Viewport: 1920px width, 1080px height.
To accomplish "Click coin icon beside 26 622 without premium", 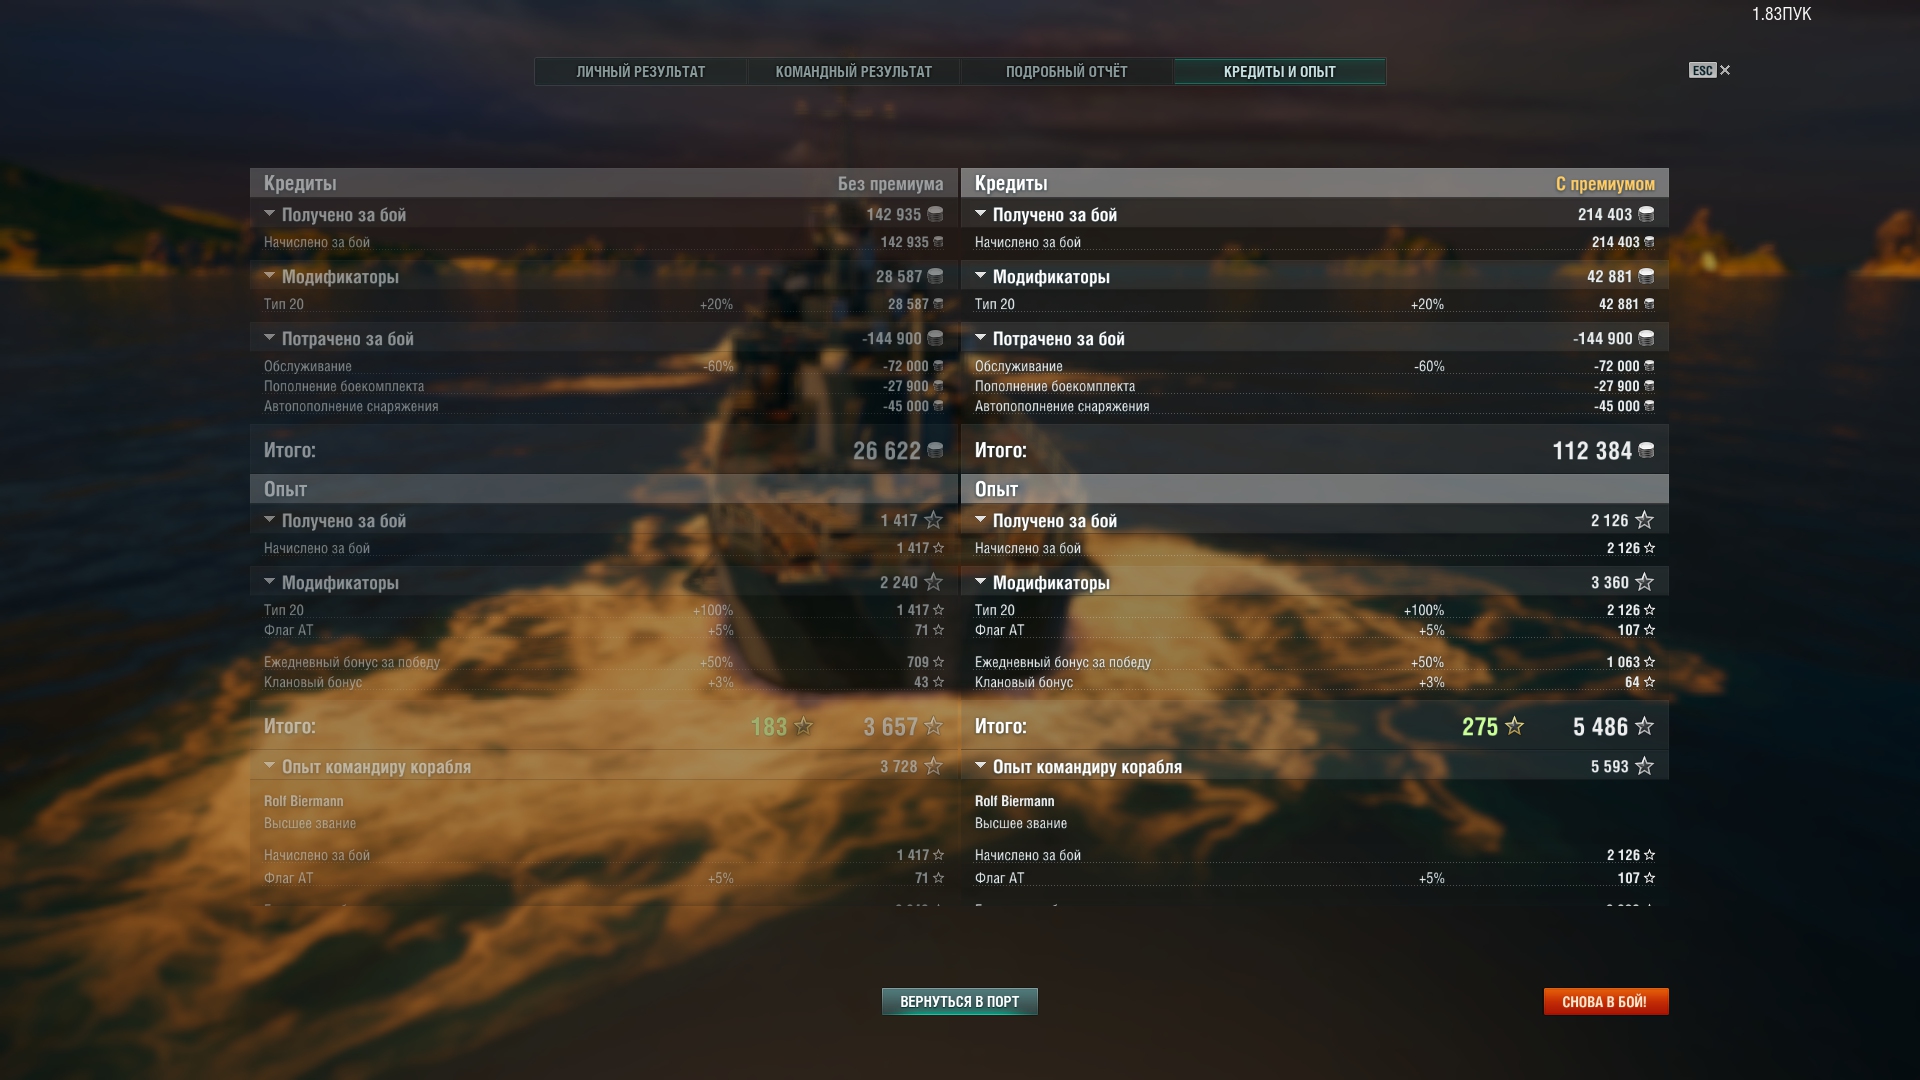I will click(935, 451).
